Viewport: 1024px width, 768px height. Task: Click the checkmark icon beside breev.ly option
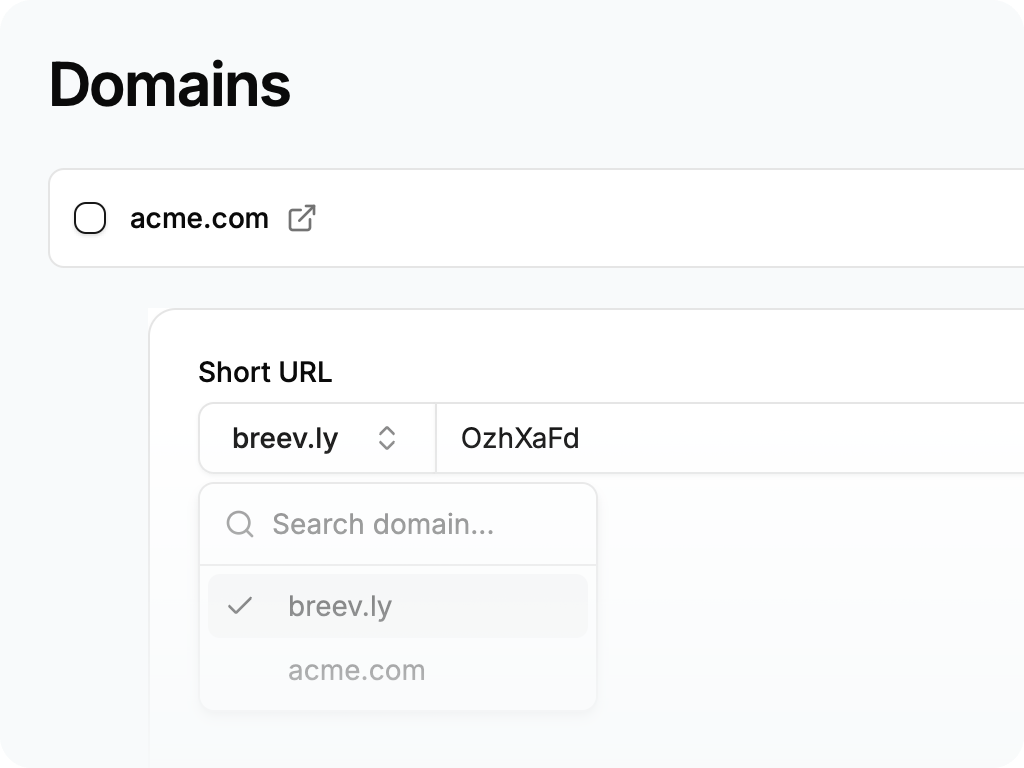pos(240,606)
